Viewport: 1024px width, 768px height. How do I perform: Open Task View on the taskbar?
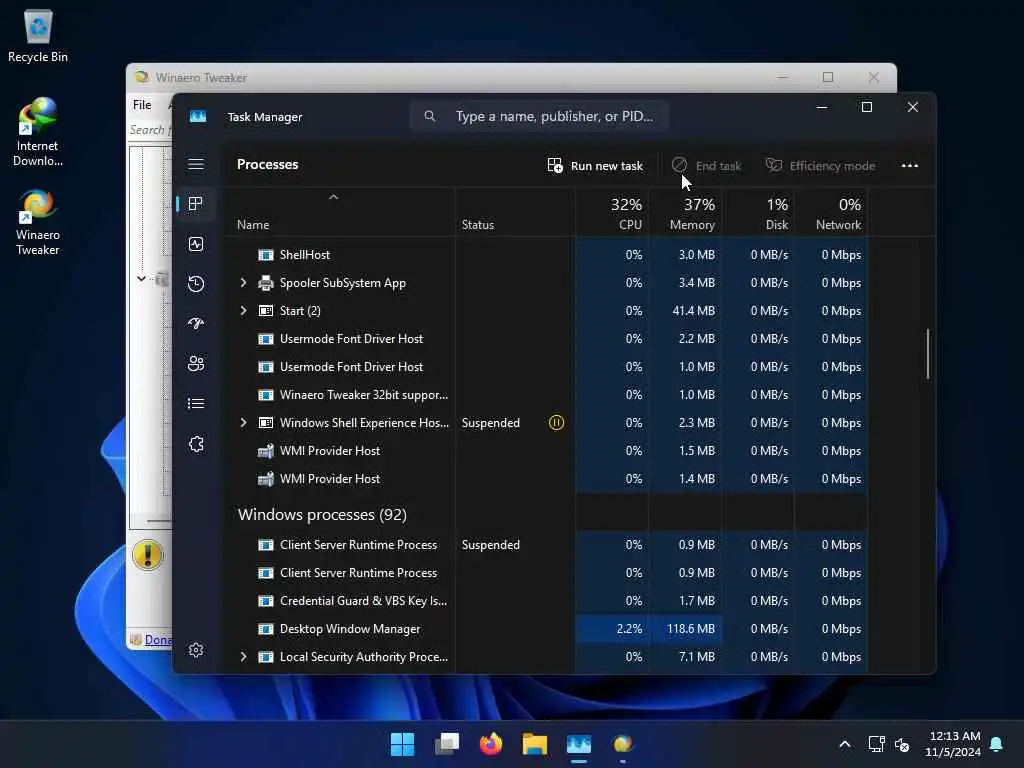point(447,744)
